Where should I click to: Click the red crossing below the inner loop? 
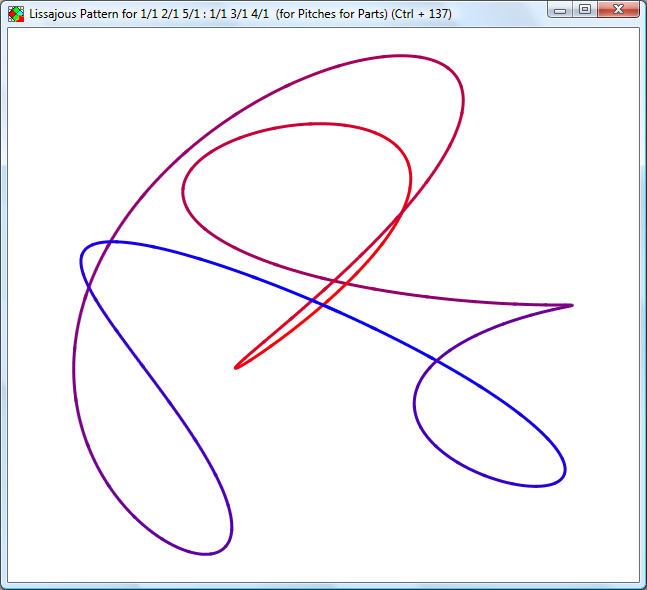(402, 212)
